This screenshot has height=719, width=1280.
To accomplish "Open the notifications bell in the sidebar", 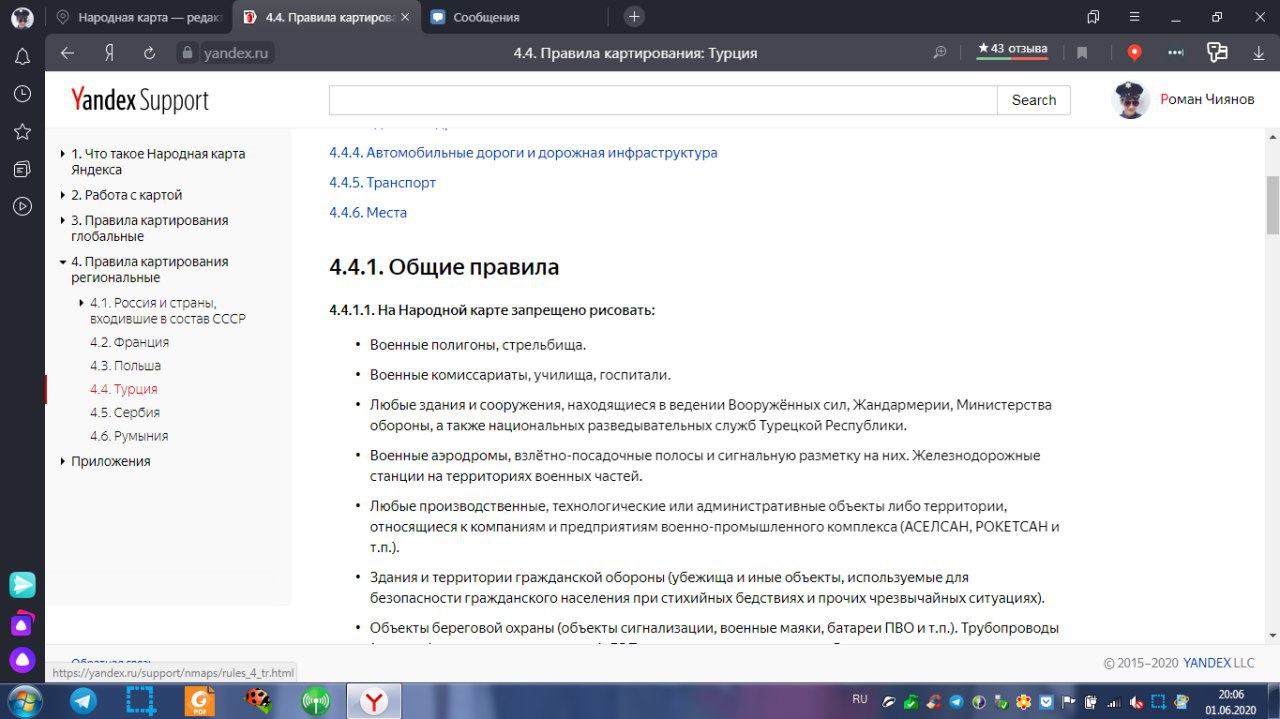I will [22, 56].
